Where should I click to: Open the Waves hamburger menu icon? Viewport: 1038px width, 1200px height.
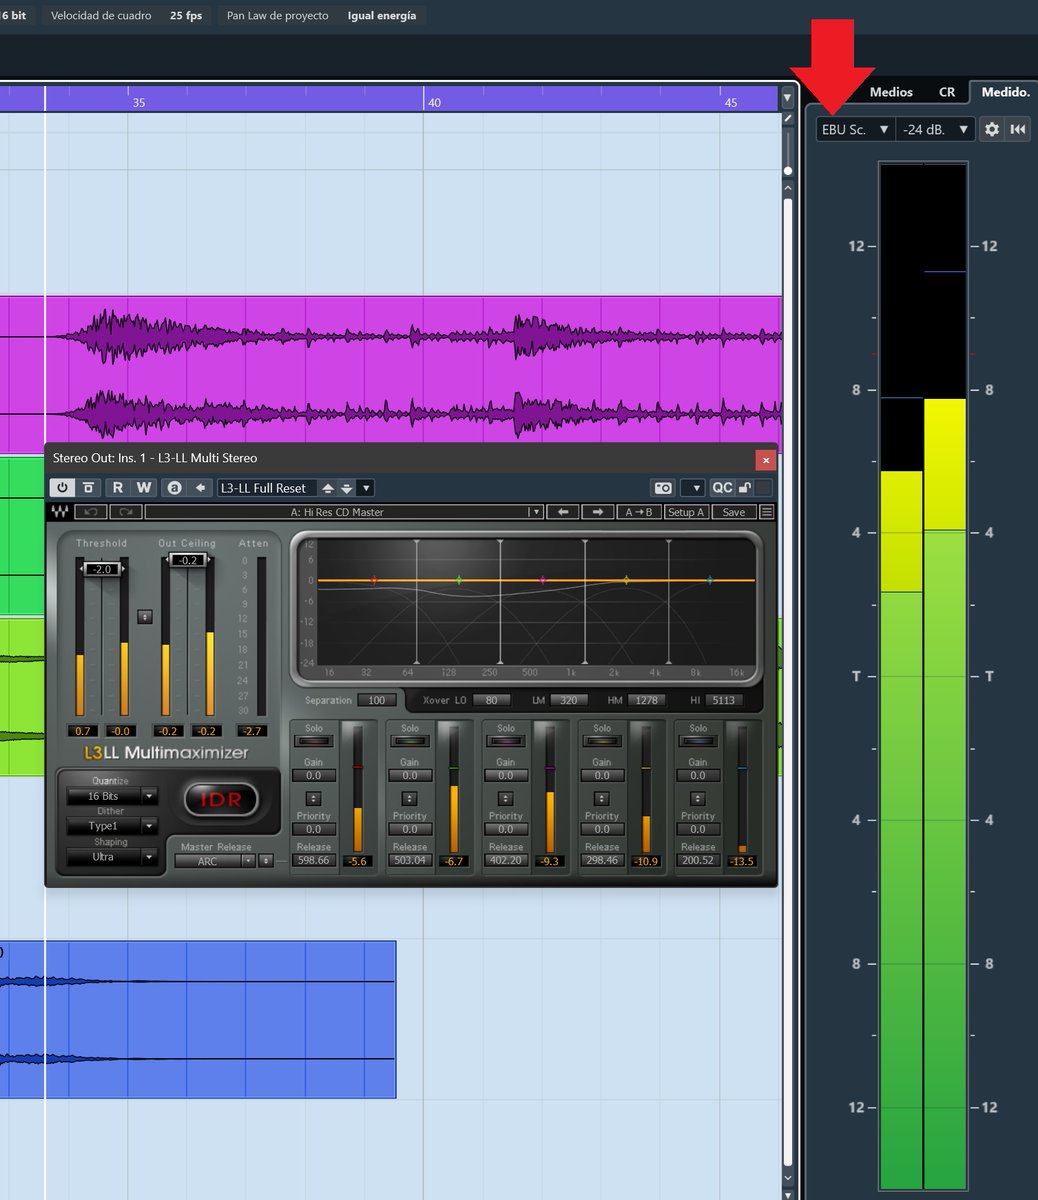767,512
